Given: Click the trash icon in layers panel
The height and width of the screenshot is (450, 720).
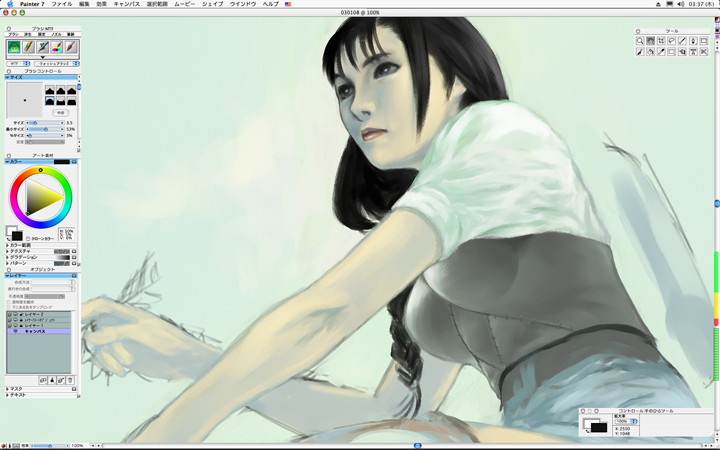Looking at the screenshot, I should [x=71, y=380].
